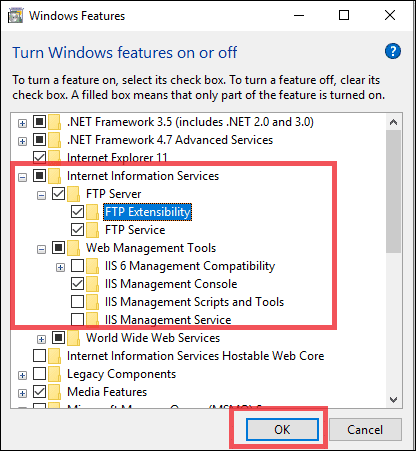Viewport: 416px width, 451px height.
Task: Expand the IIS 6 Management Compatibility node
Action: 60,268
